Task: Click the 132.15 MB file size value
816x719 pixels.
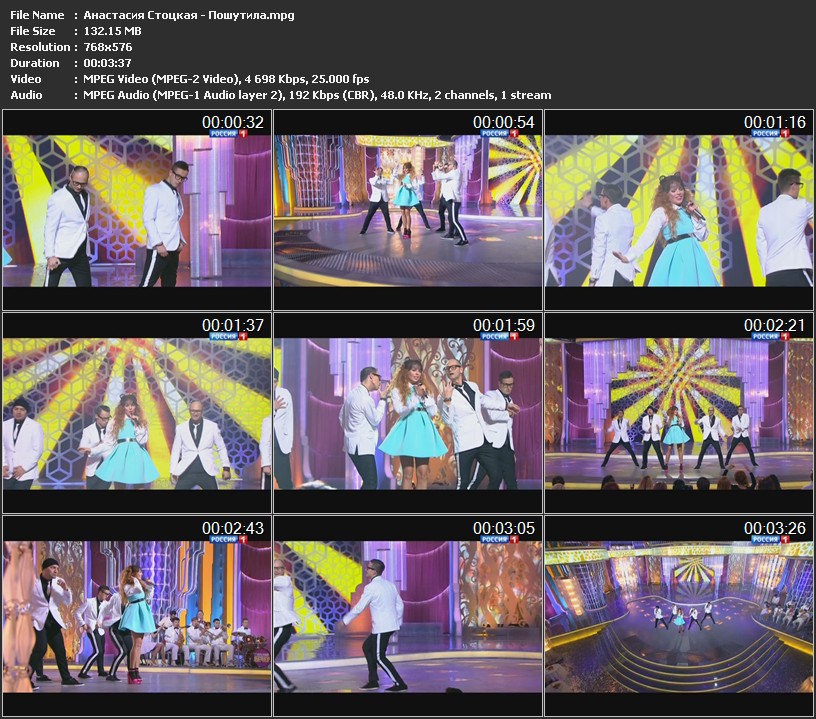Action: tap(107, 31)
